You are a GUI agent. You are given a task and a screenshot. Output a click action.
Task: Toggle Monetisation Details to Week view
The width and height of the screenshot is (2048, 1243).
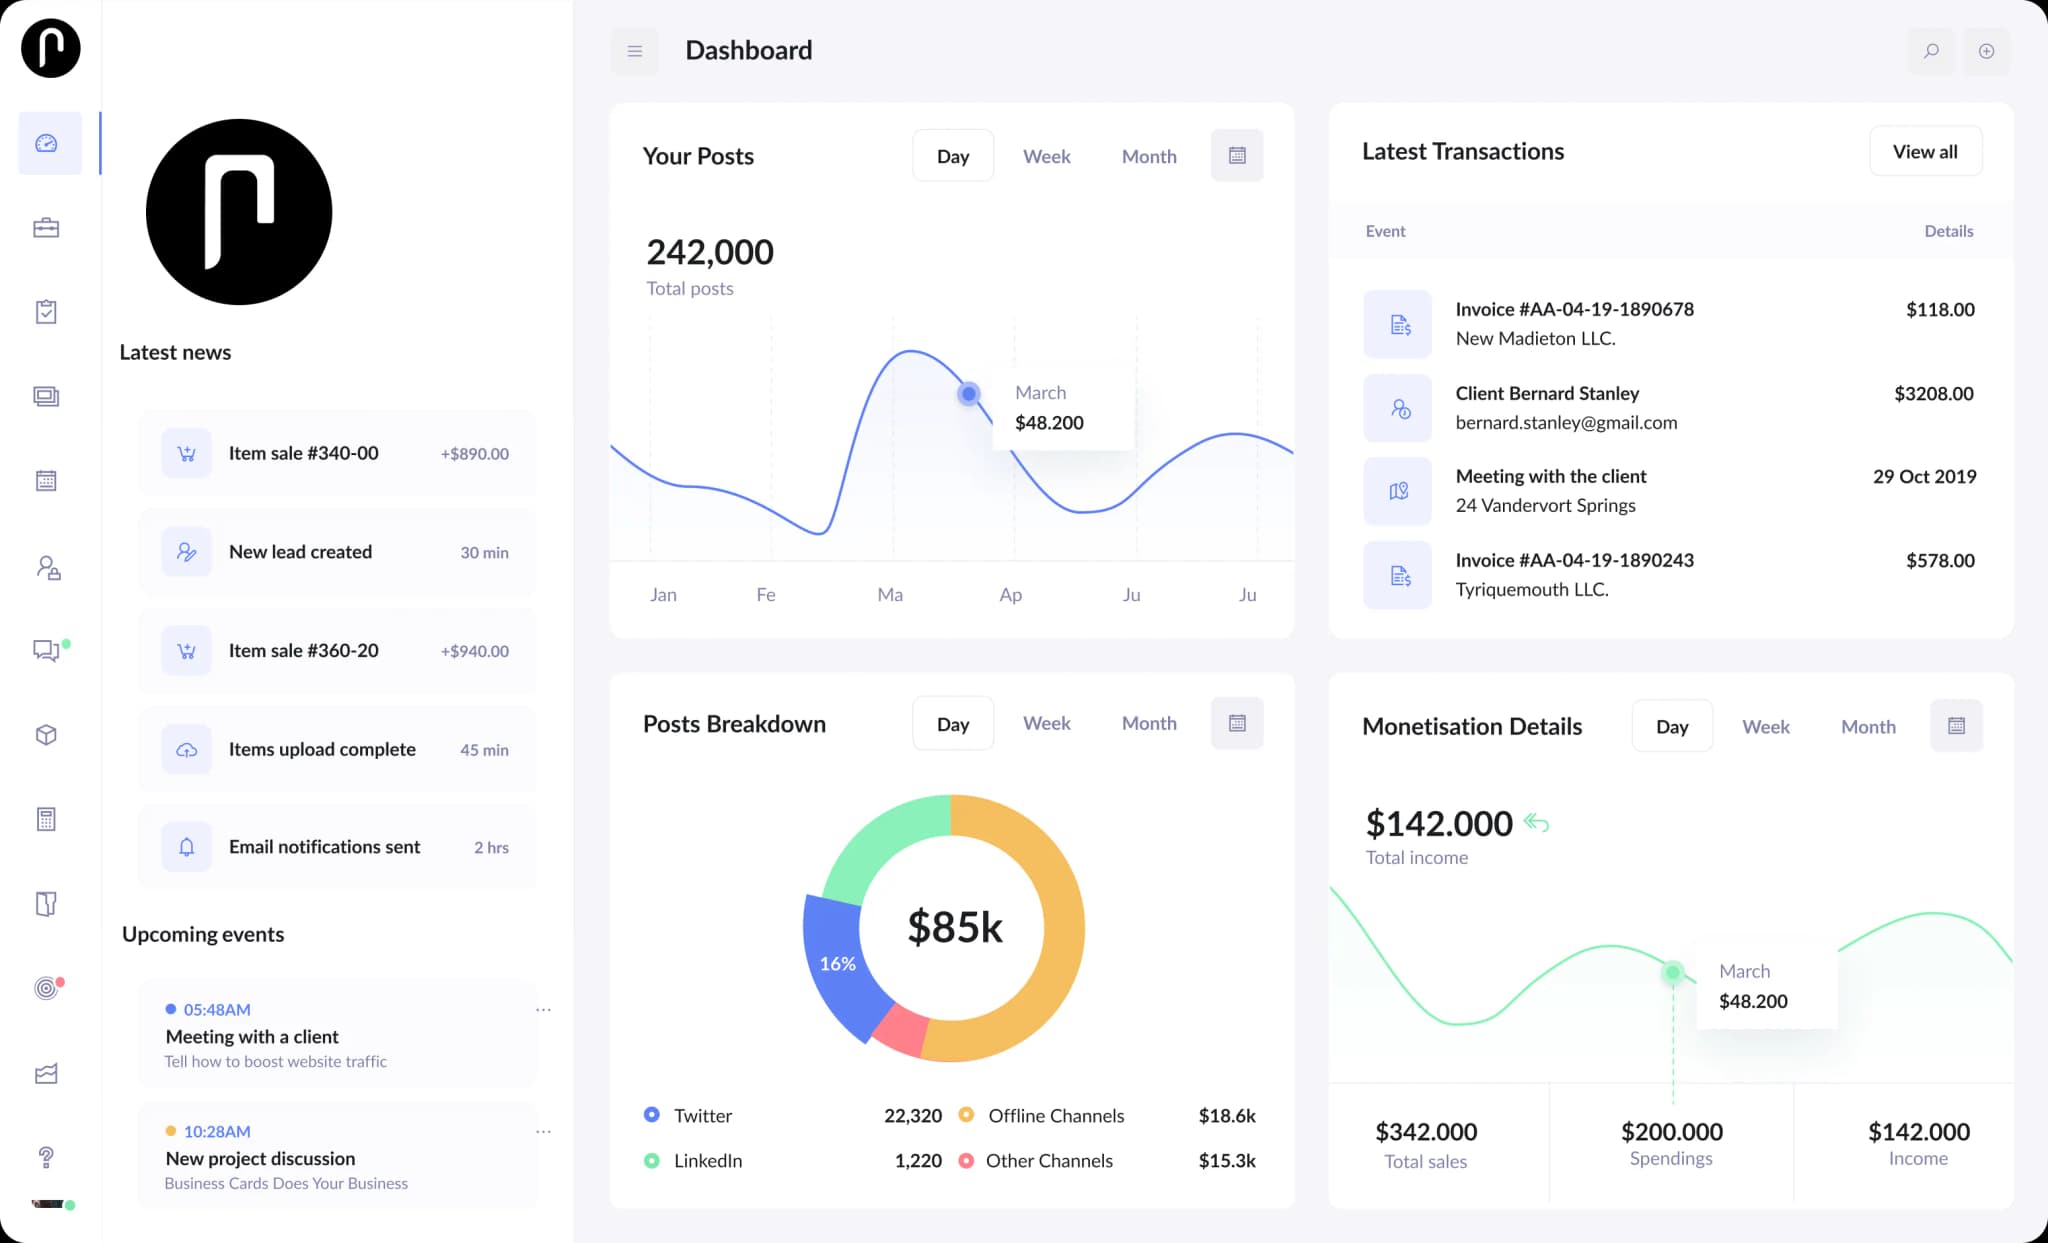click(x=1767, y=725)
